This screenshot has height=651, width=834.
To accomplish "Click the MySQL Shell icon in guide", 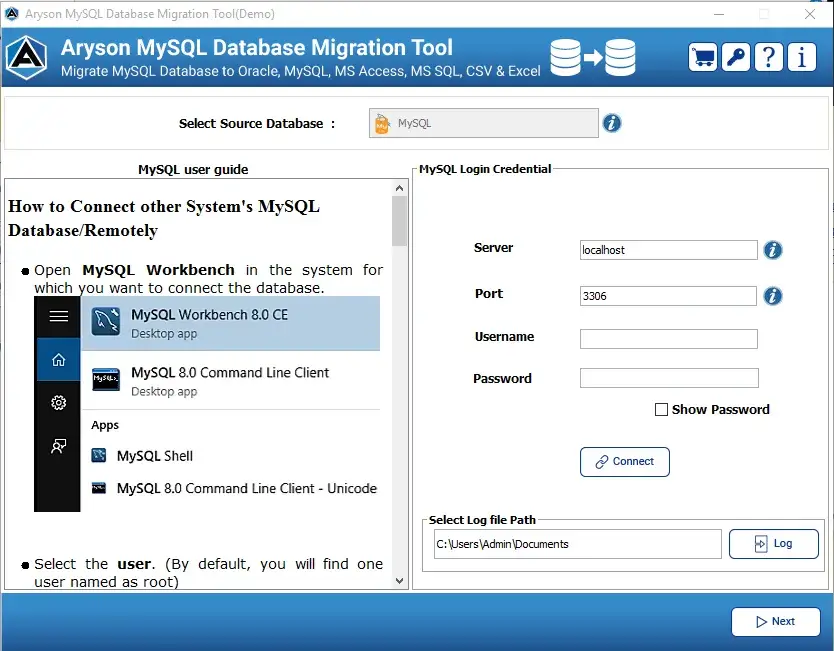I will tap(98, 456).
